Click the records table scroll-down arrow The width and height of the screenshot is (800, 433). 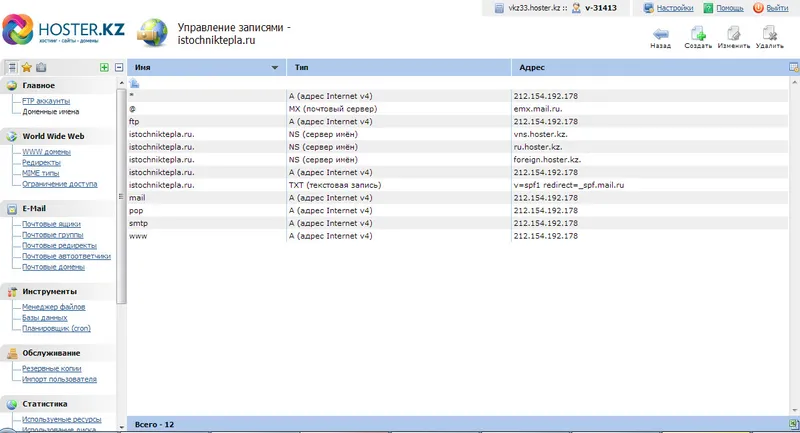(795, 411)
